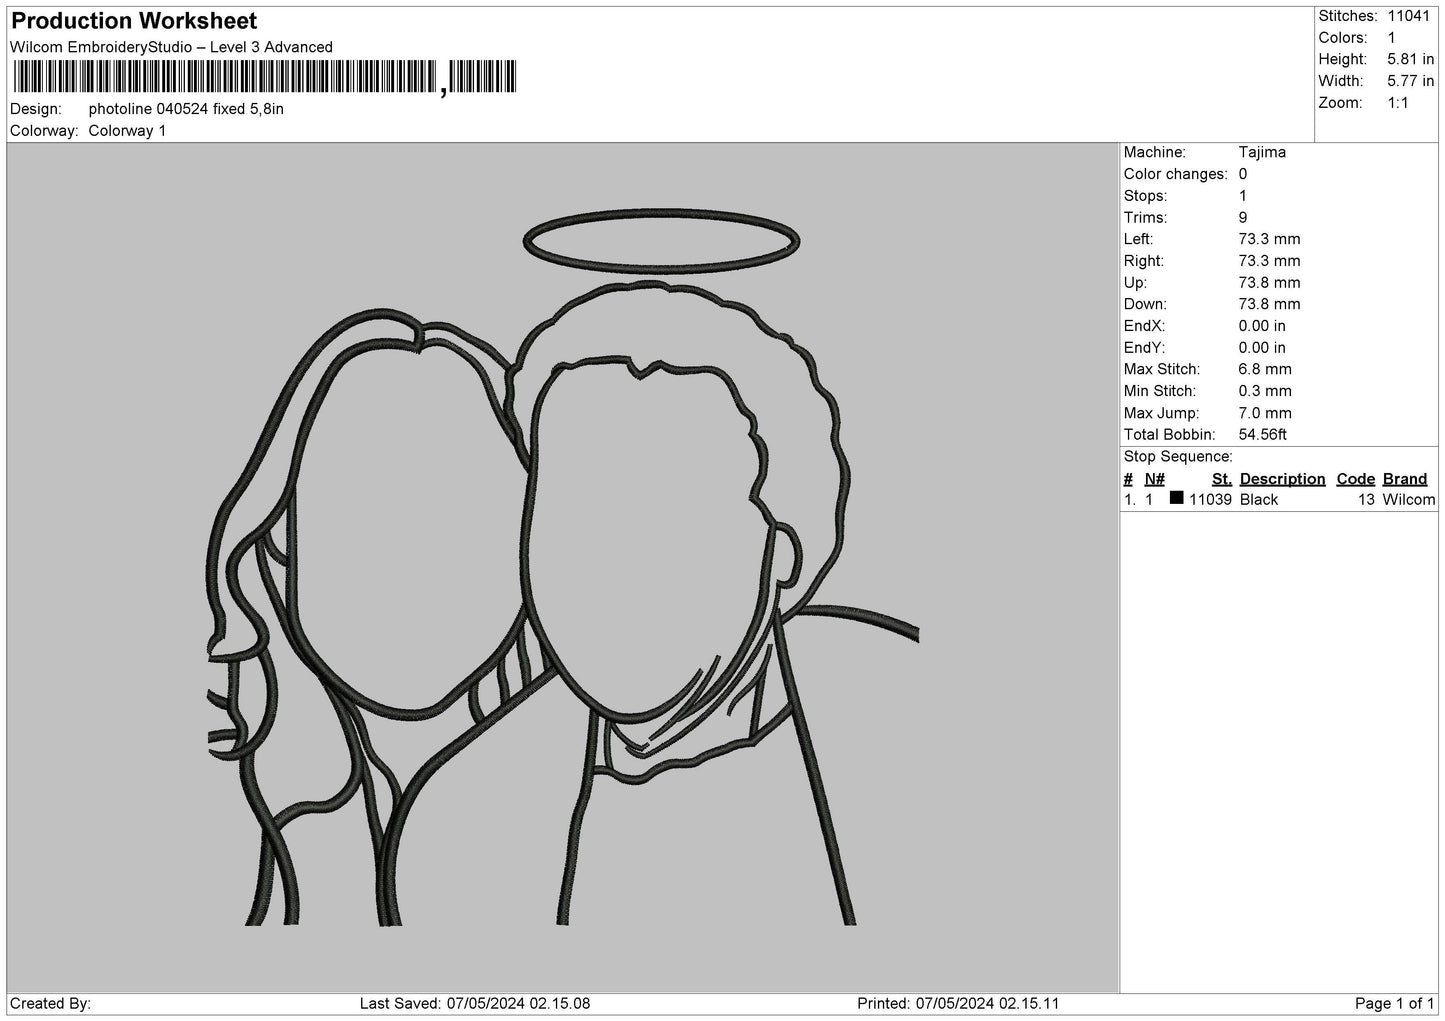
Task: Click 'Last Saved: 07/05/2024 02.15.08'
Action: 474,1003
